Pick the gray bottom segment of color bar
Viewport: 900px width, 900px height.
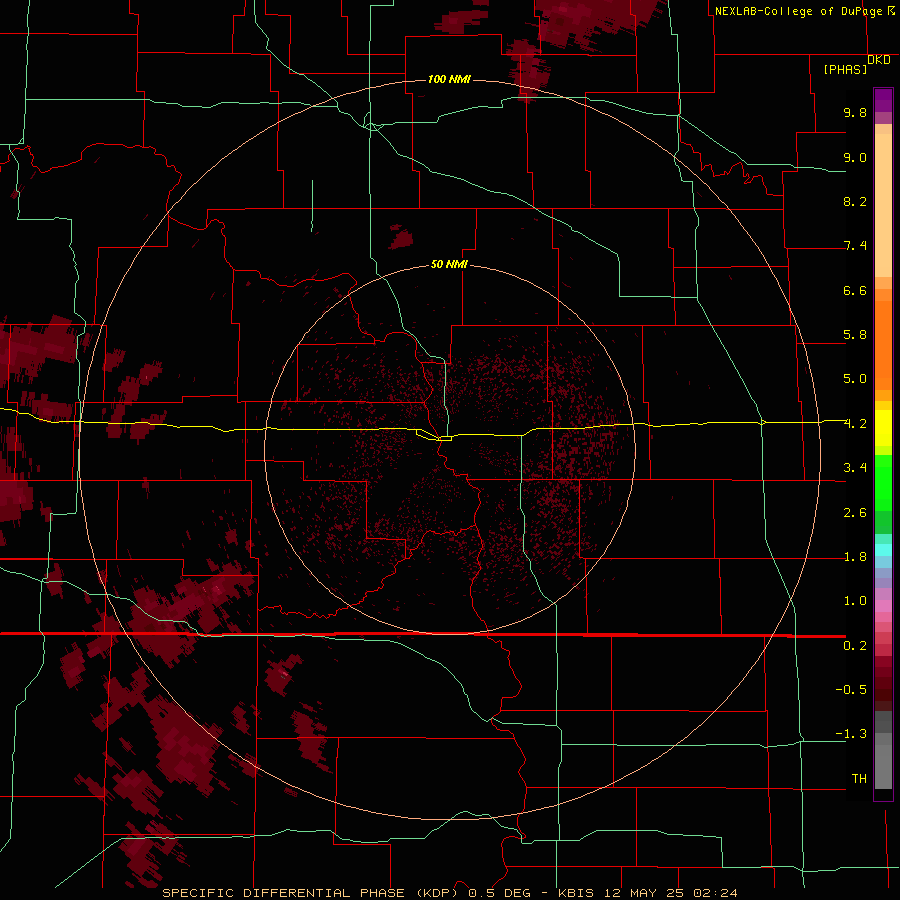[883, 763]
